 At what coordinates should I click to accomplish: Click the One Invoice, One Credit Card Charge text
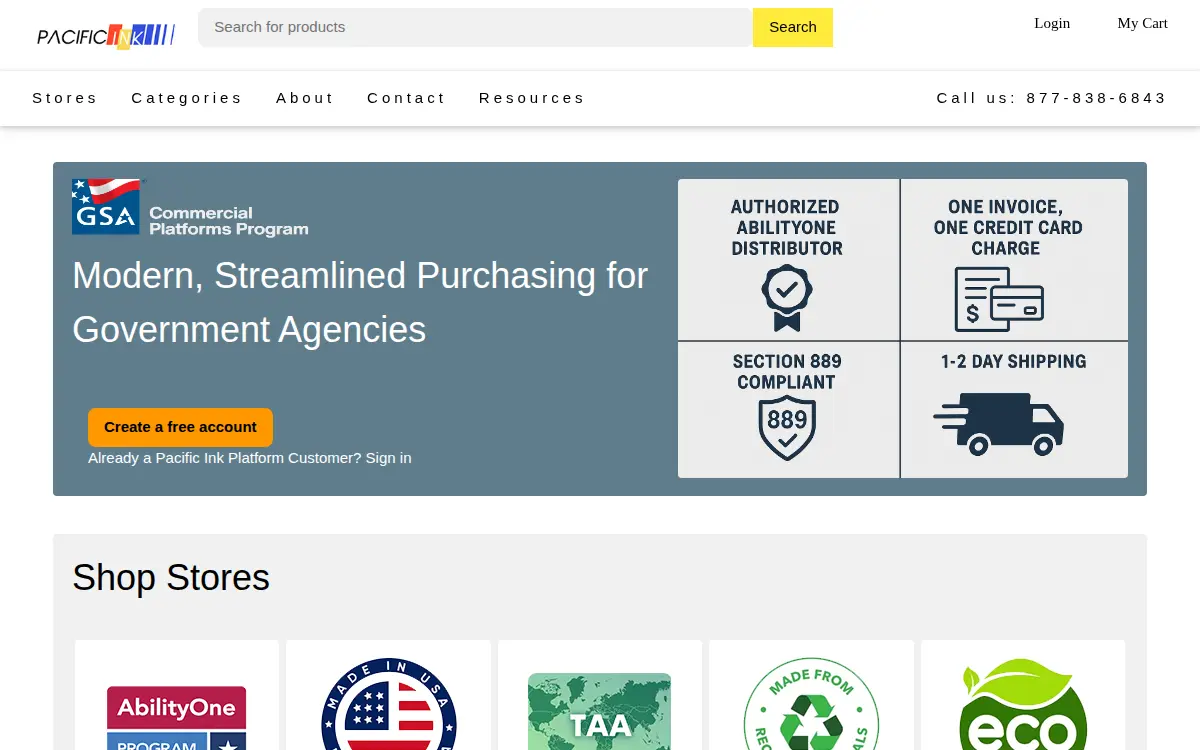point(1008,228)
